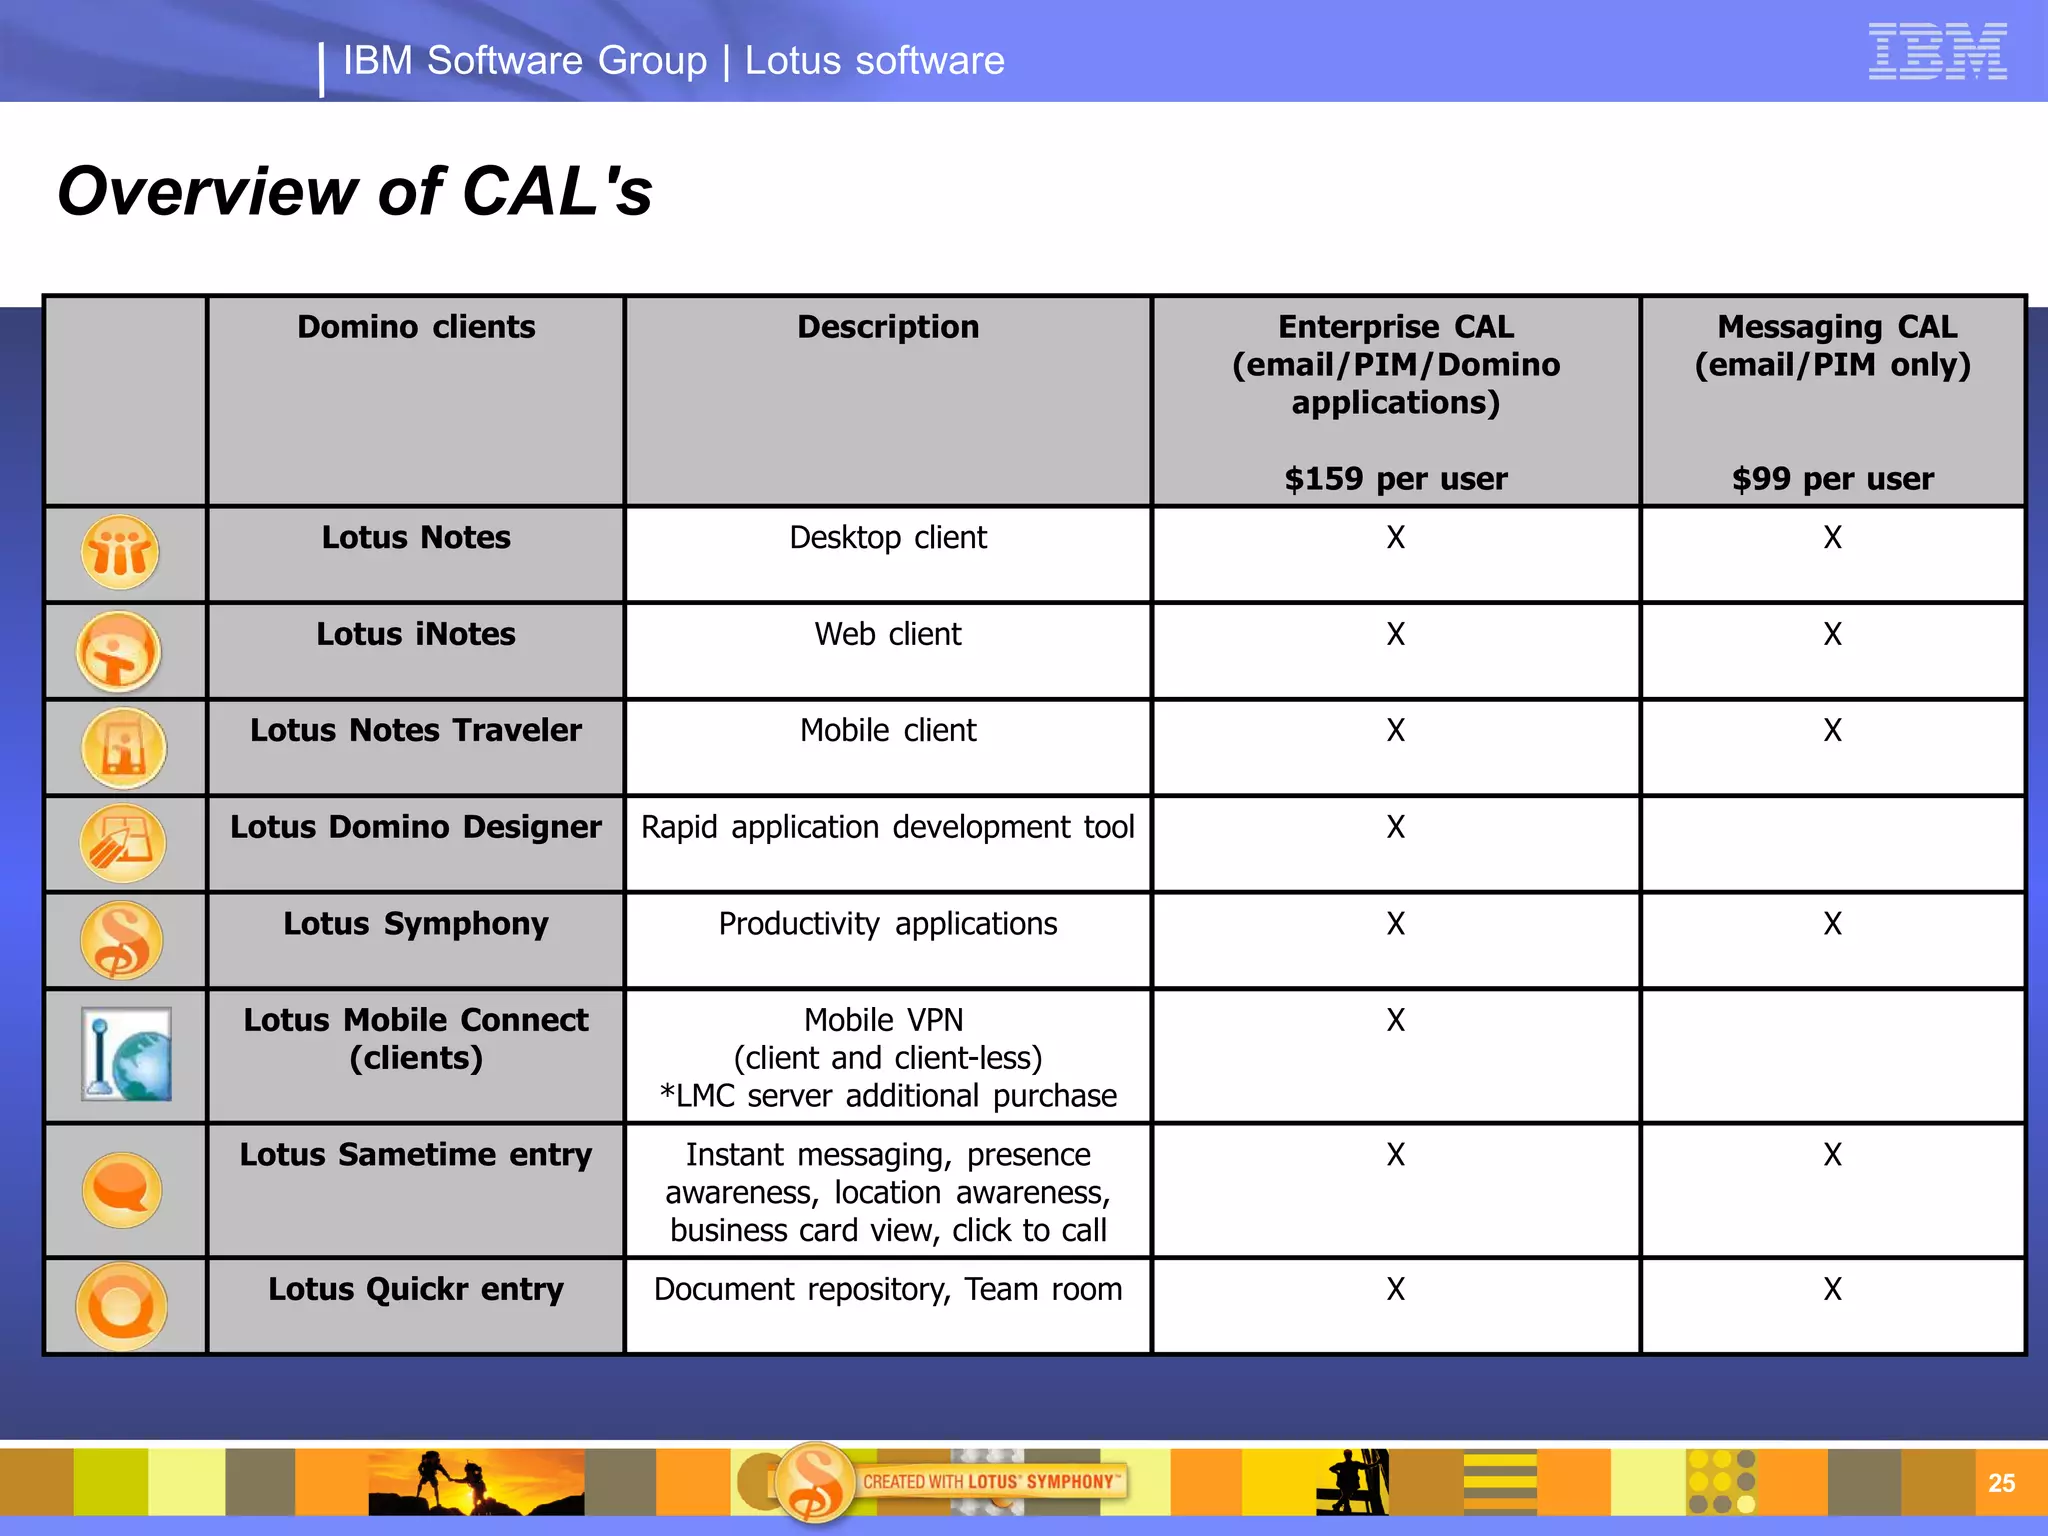Viewport: 2048px width, 1536px height.
Task: Click Messaging CAL X for Quickr entry
Action: [1833, 1289]
